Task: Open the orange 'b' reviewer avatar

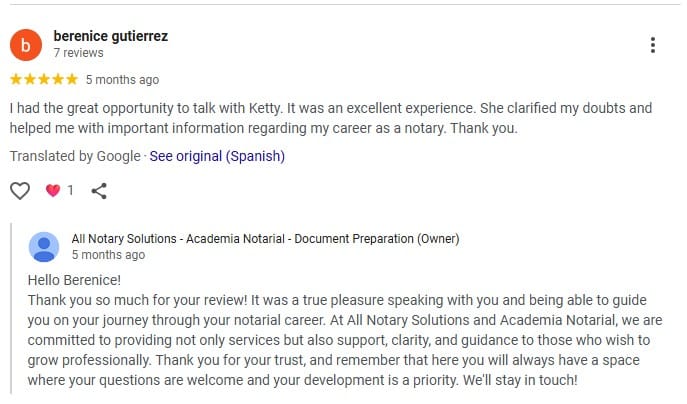Action: (x=26, y=44)
